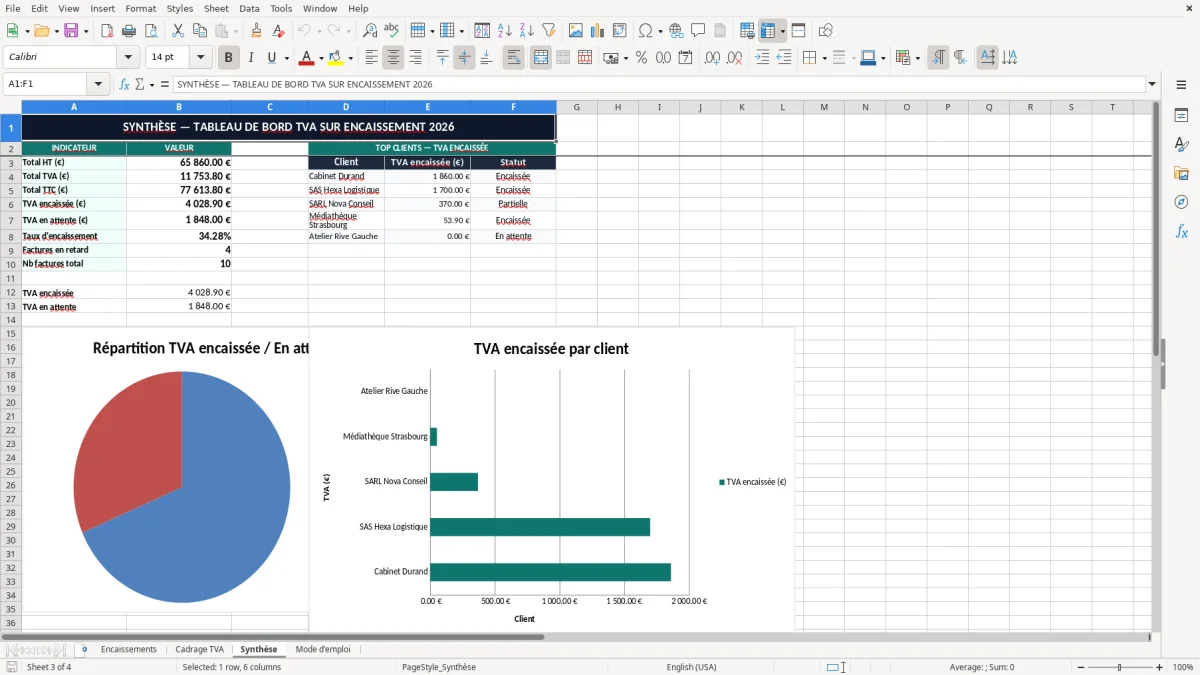Open the Styles menu
The height and width of the screenshot is (675, 1200).
tap(180, 8)
